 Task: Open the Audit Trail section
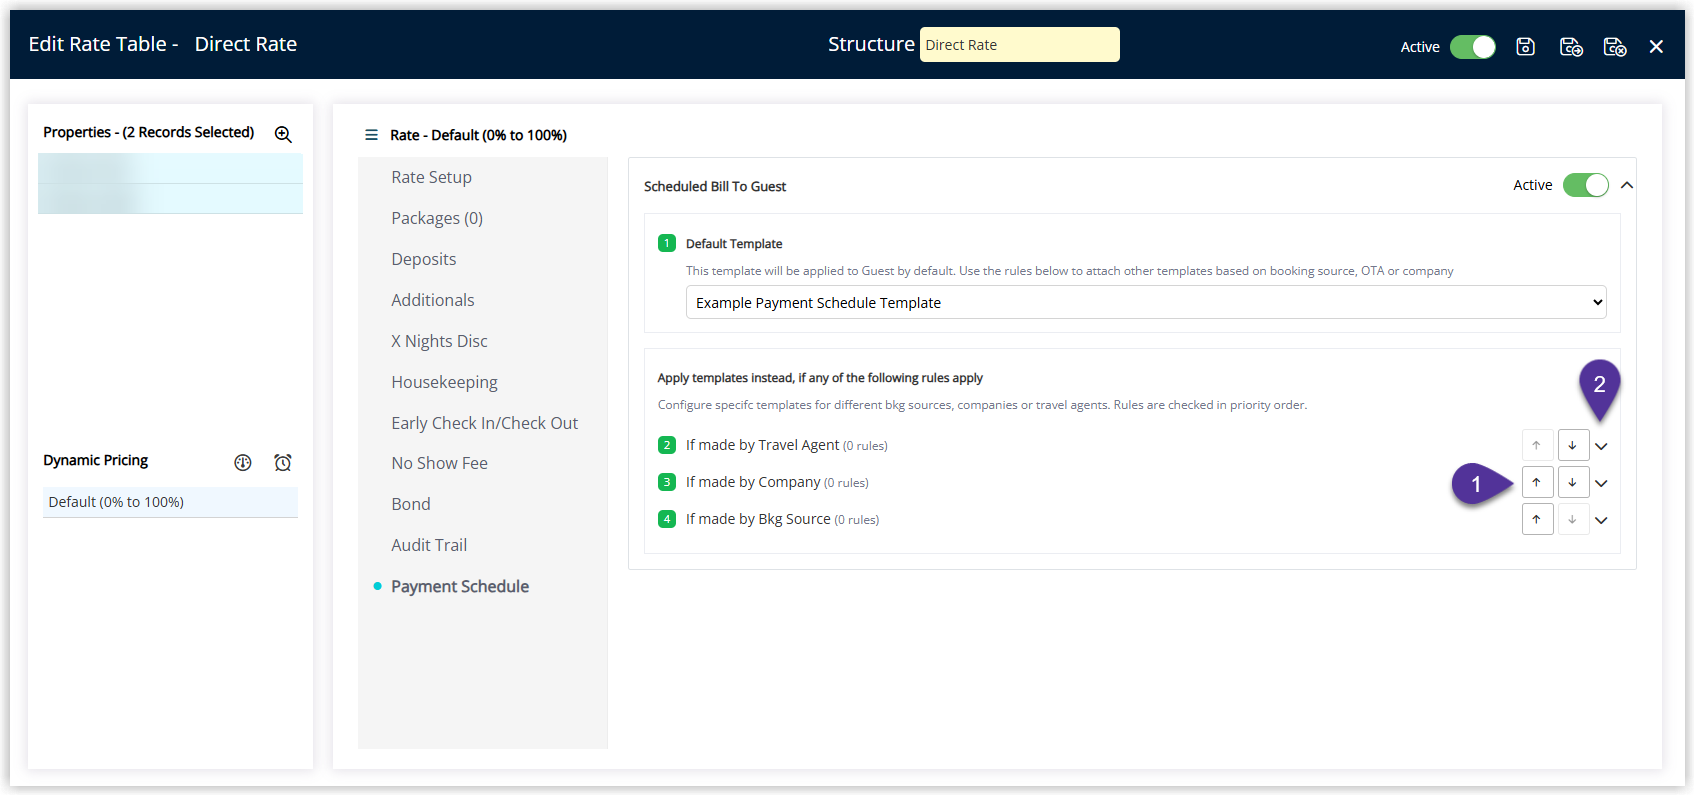[429, 545]
